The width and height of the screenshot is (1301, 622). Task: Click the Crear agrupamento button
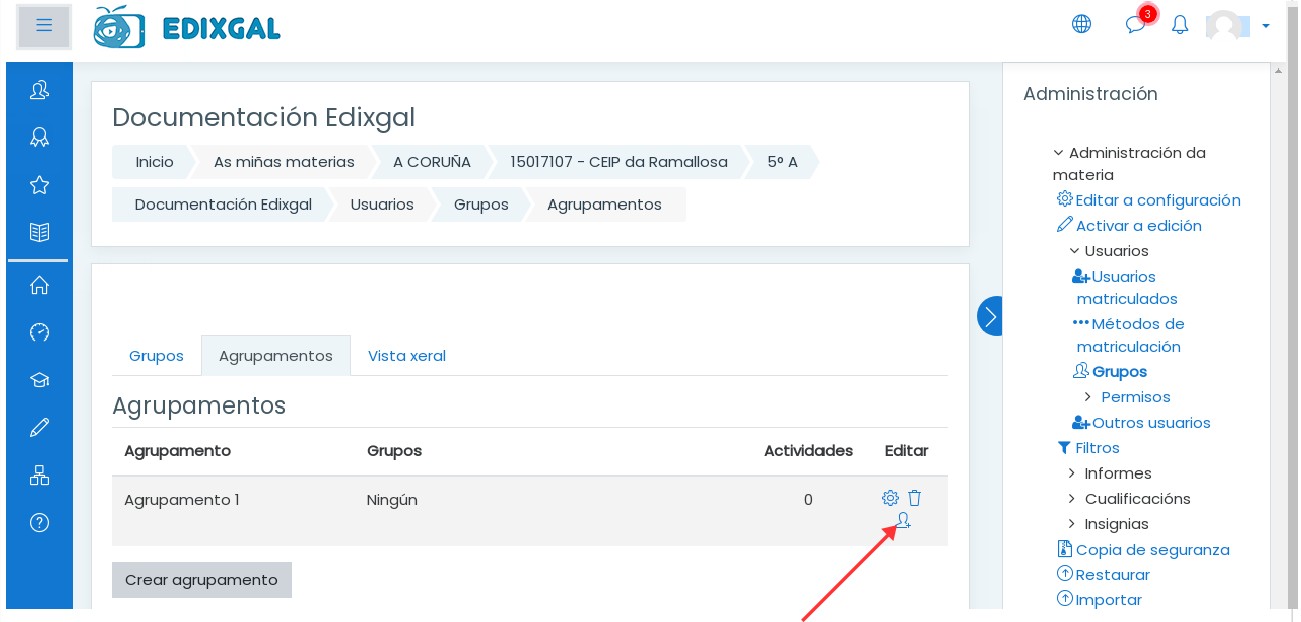201,580
